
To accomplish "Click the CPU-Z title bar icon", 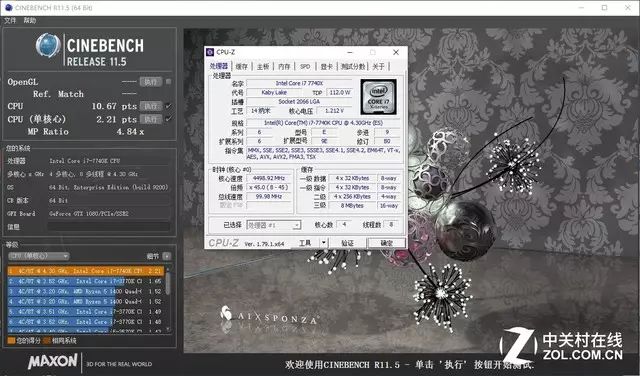I will (210, 52).
